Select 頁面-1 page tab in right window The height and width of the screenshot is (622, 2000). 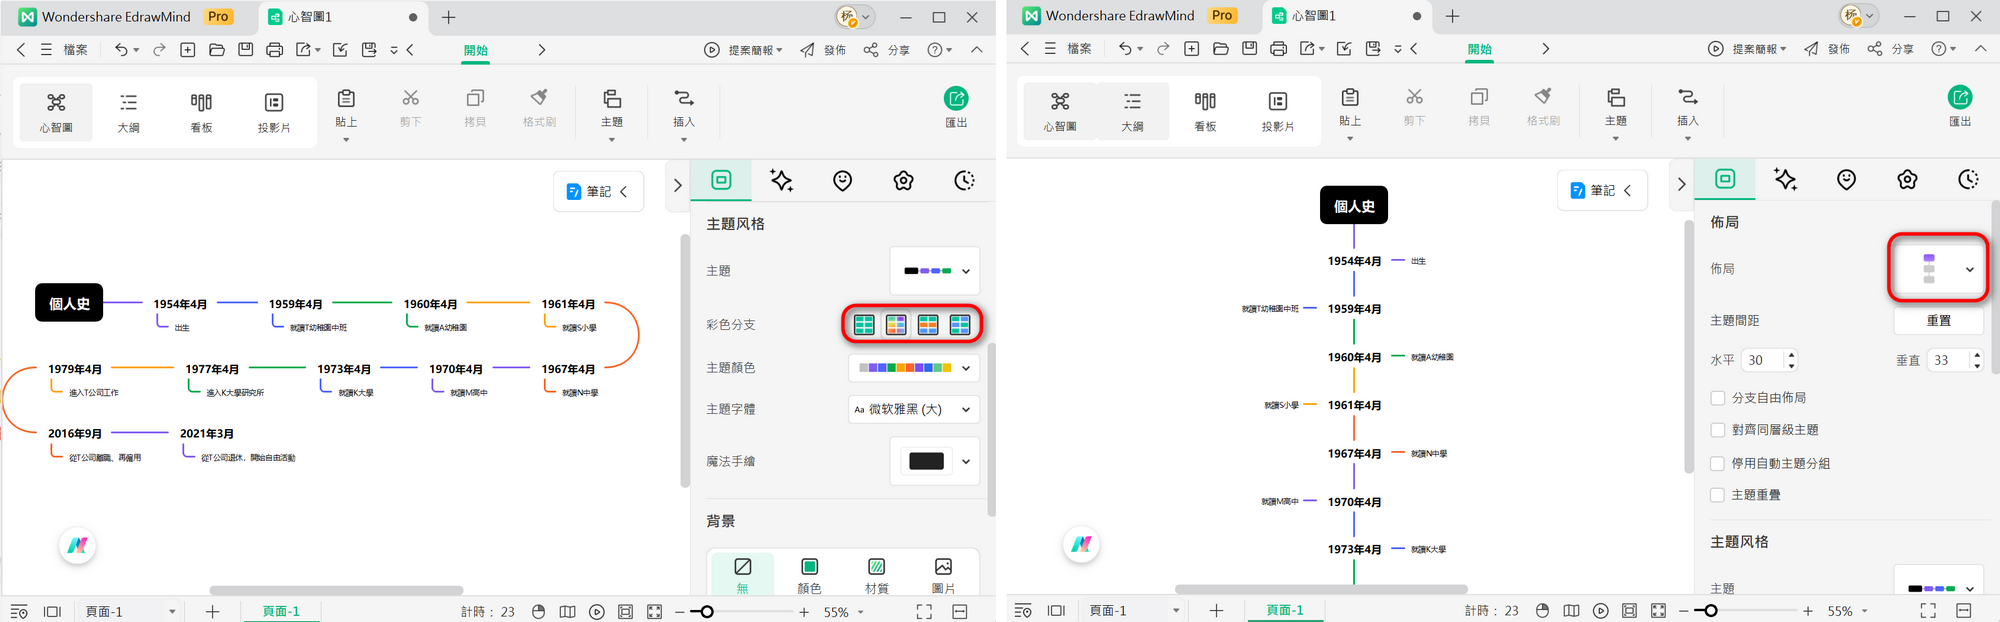coord(1285,610)
